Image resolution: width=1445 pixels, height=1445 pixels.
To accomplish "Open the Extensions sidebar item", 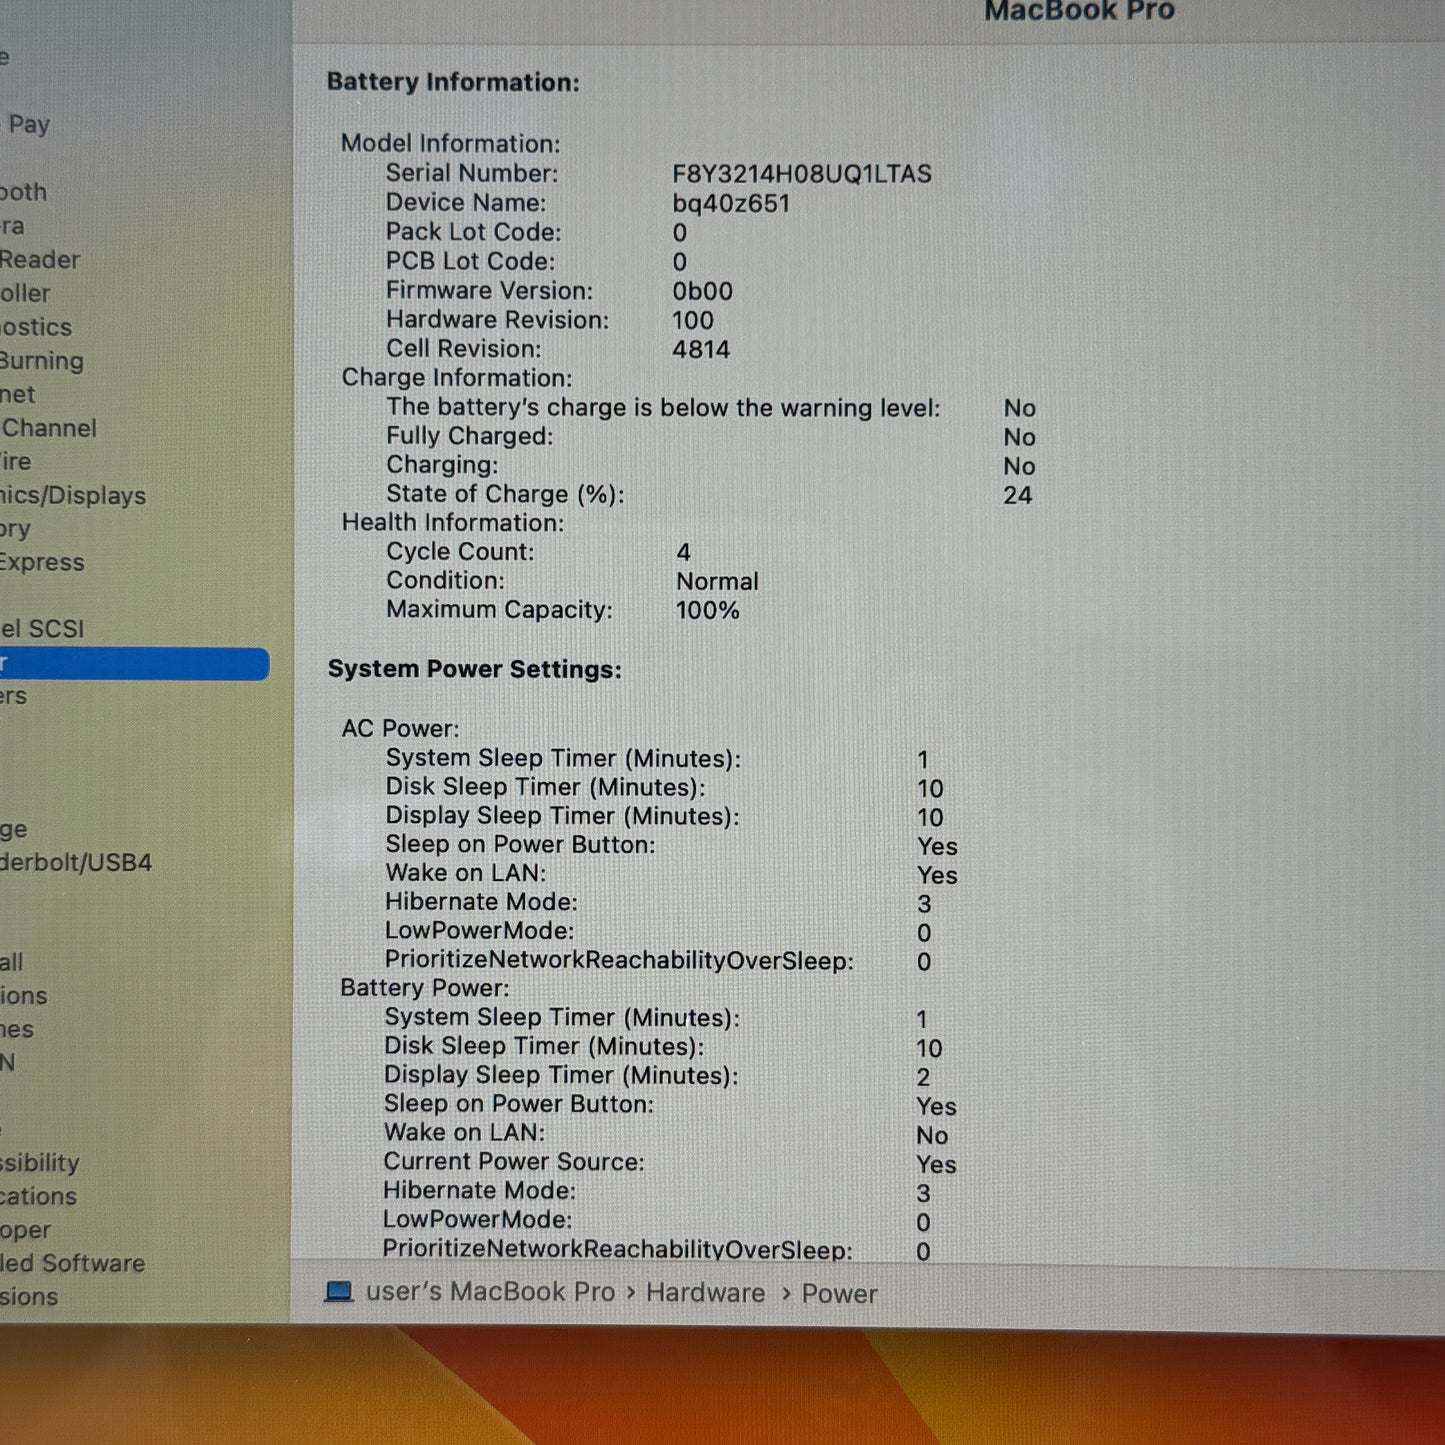I will point(29,1296).
